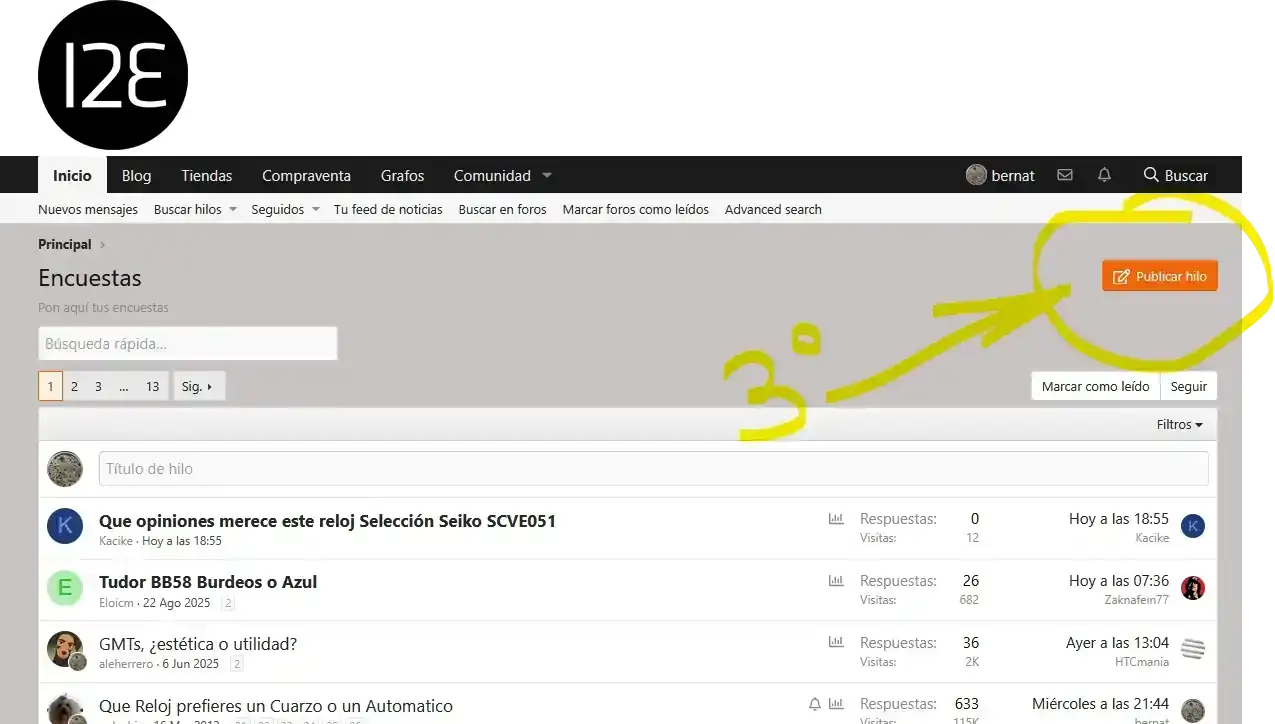Switch to the Compraventa tab
The width and height of the screenshot is (1275, 724).
tap(306, 175)
